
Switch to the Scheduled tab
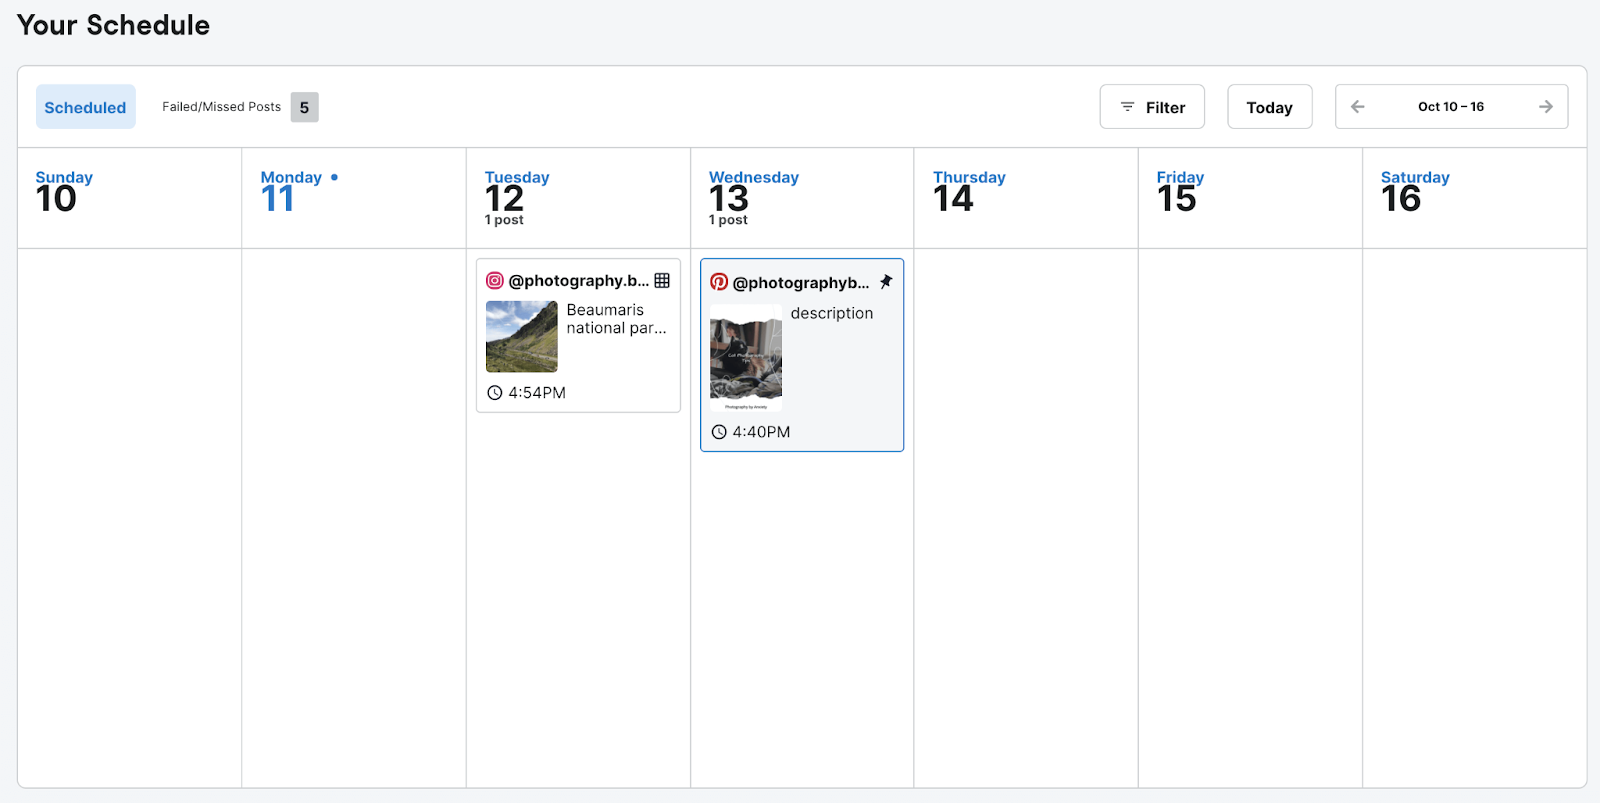[85, 107]
